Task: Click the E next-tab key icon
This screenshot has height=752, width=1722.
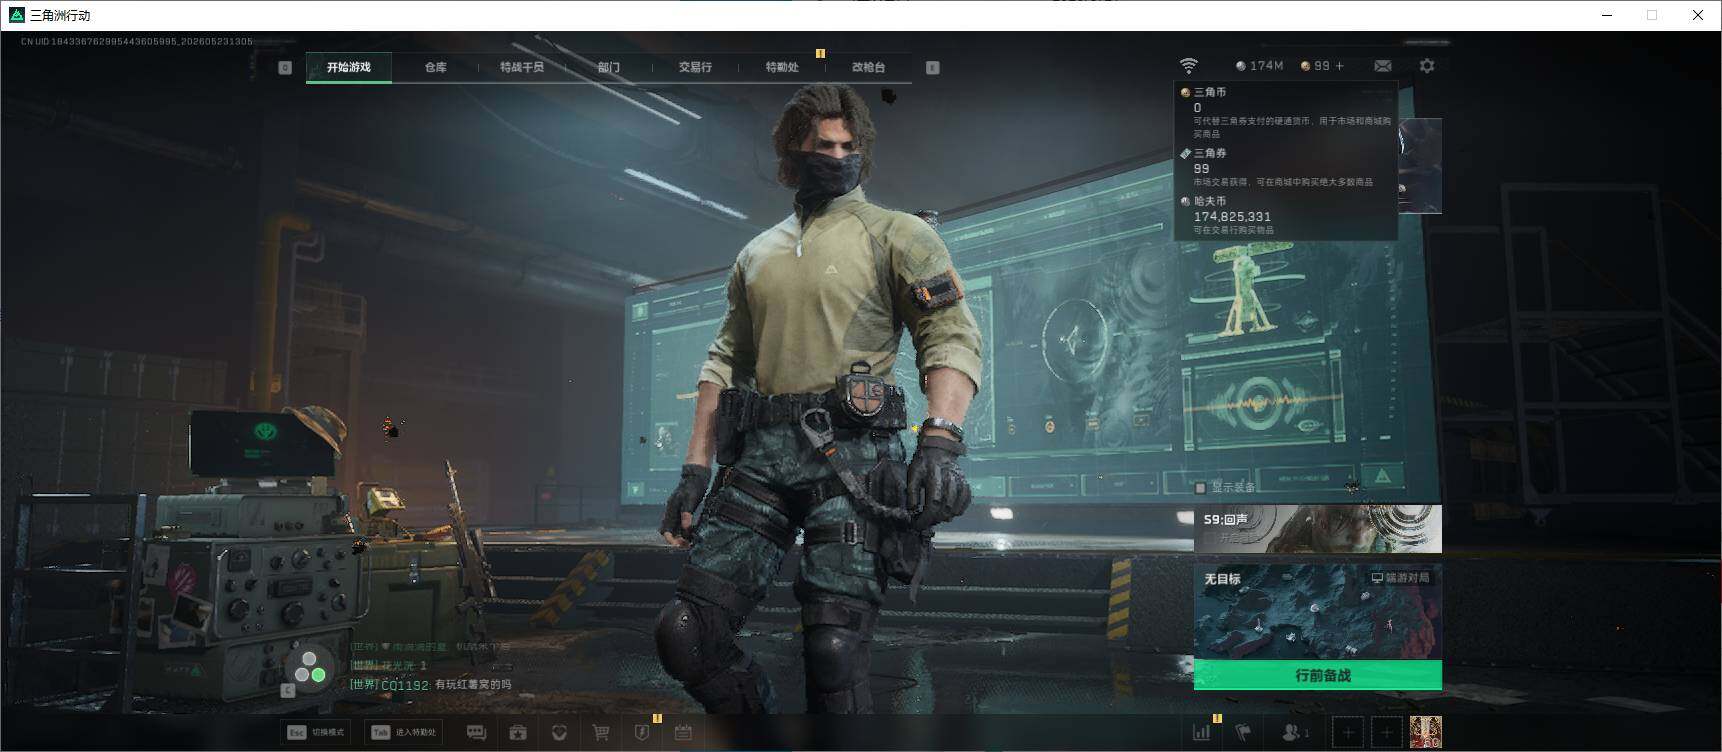Action: click(x=932, y=67)
